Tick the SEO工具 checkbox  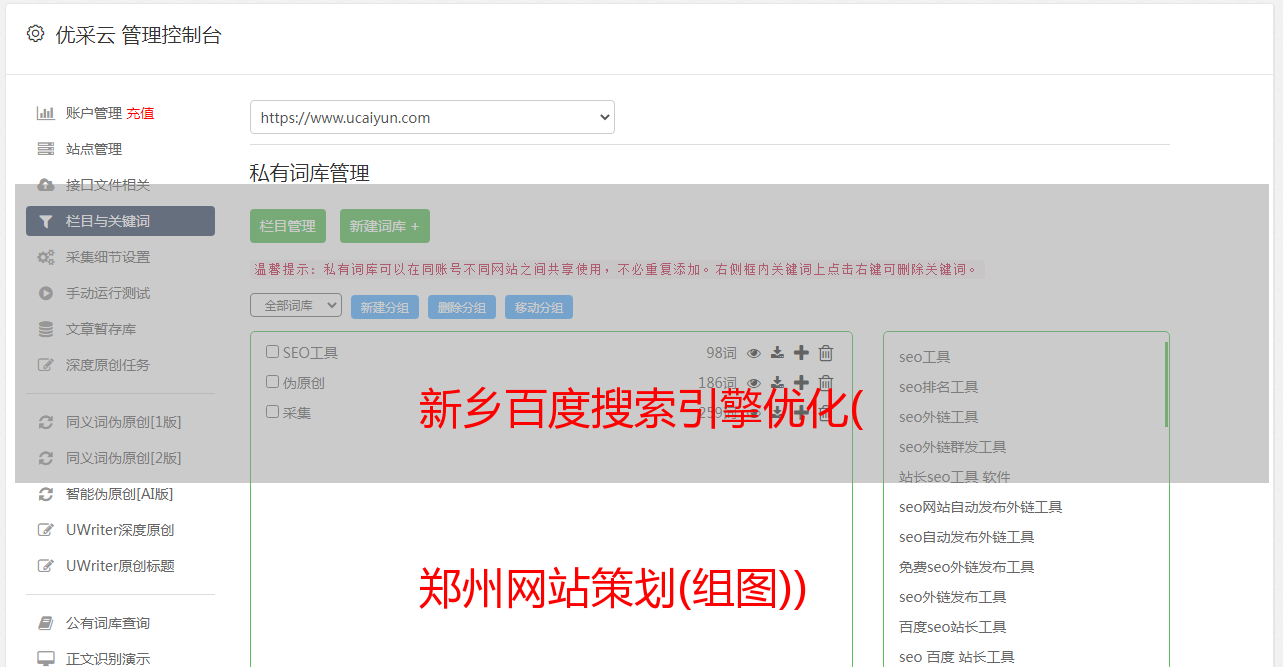click(x=272, y=352)
